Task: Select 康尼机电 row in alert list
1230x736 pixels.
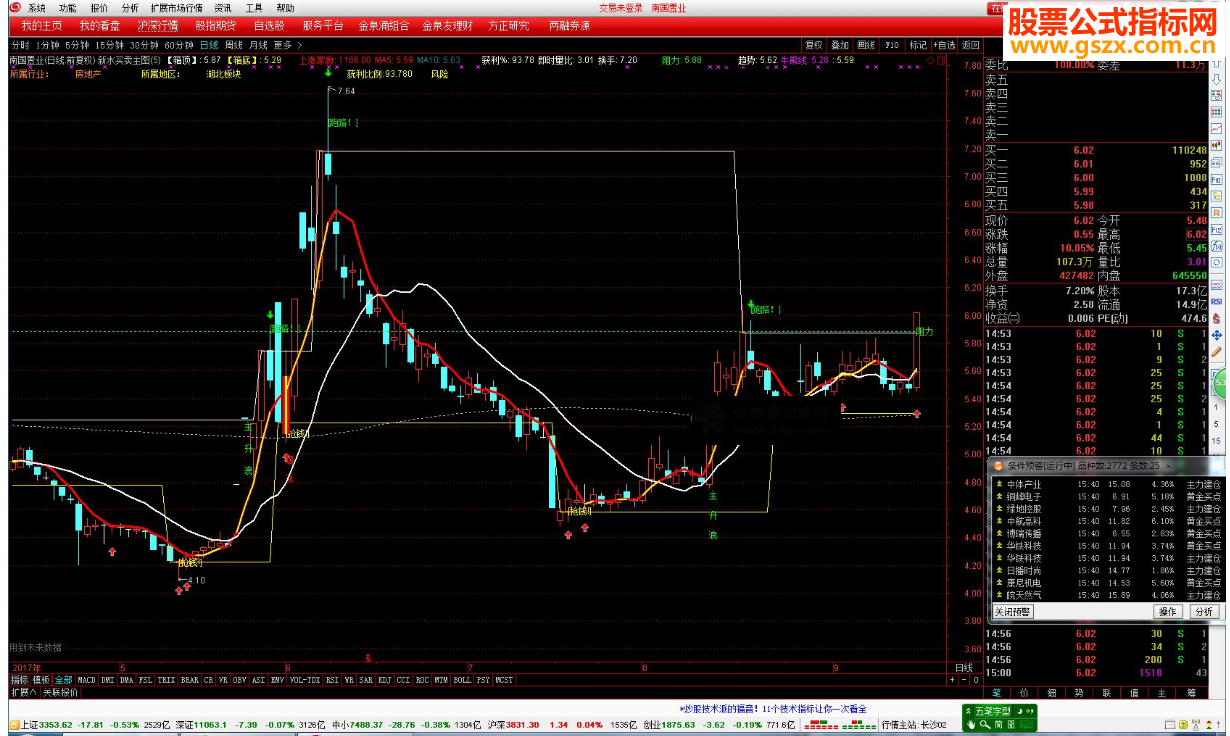Action: 1109,582
